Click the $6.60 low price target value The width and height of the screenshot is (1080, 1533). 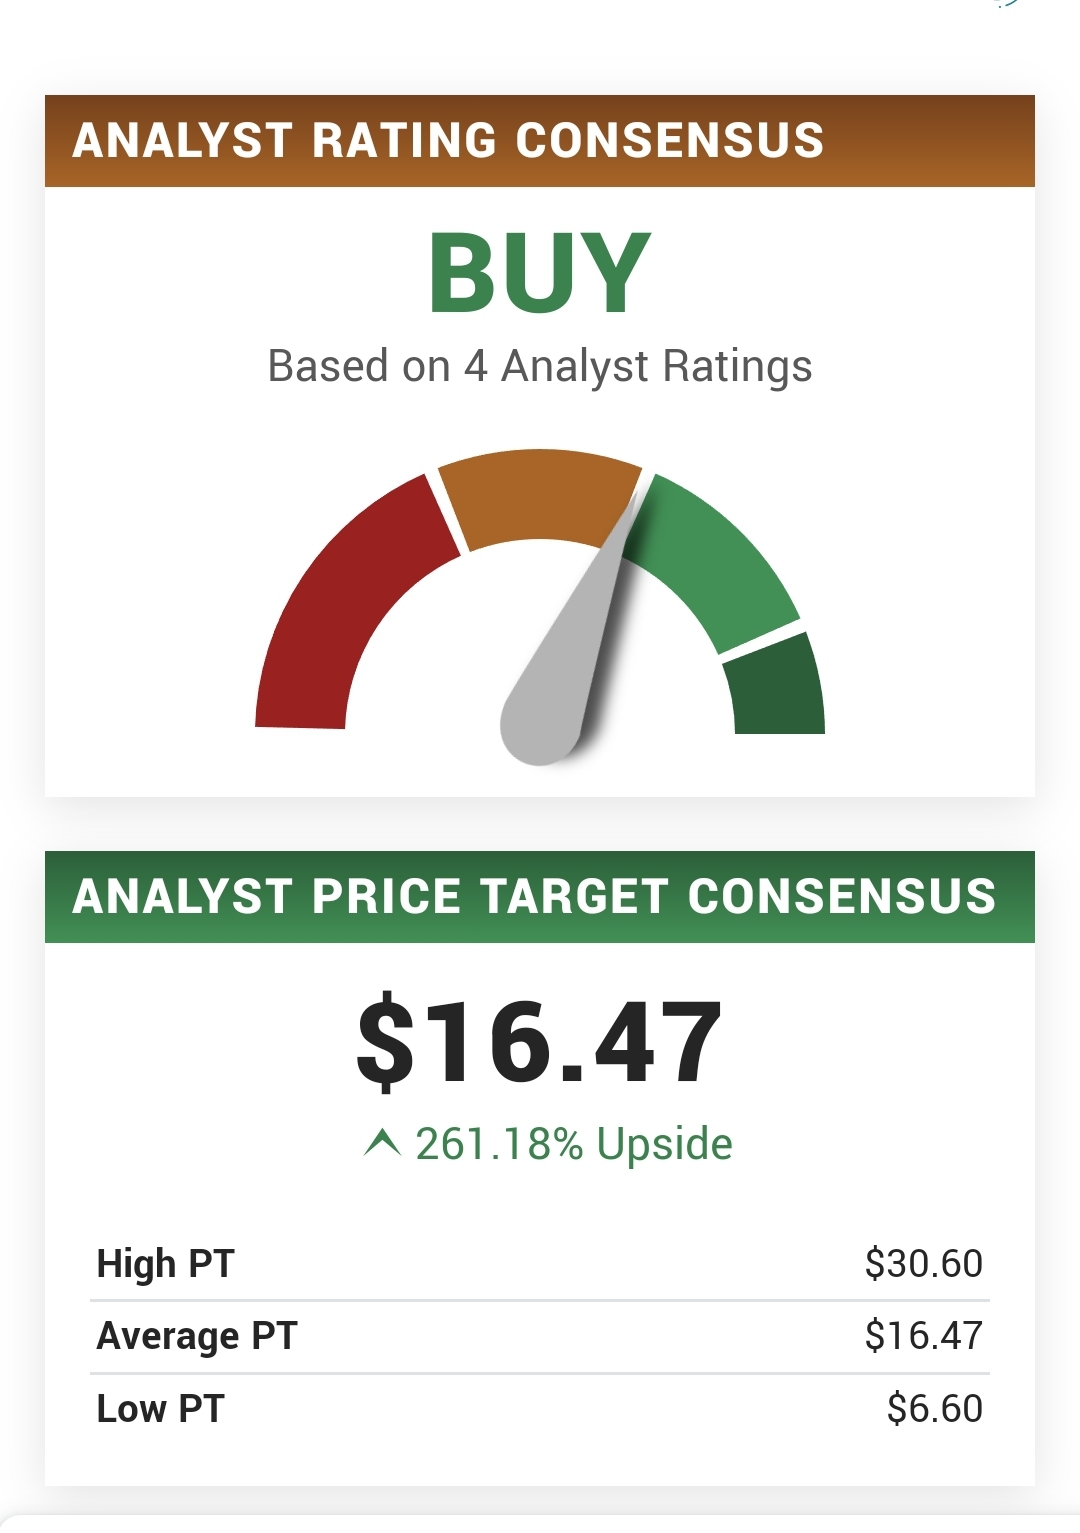click(x=935, y=1408)
